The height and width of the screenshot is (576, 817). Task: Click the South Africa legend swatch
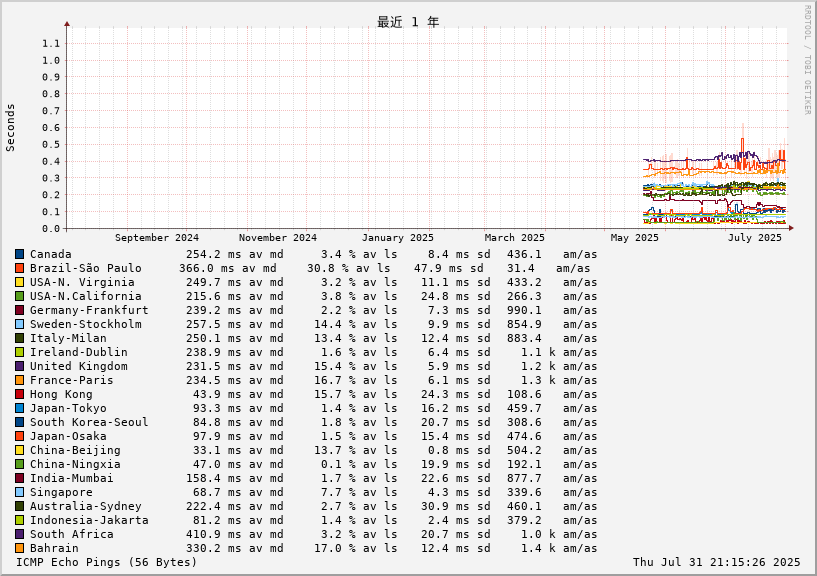point(19,534)
